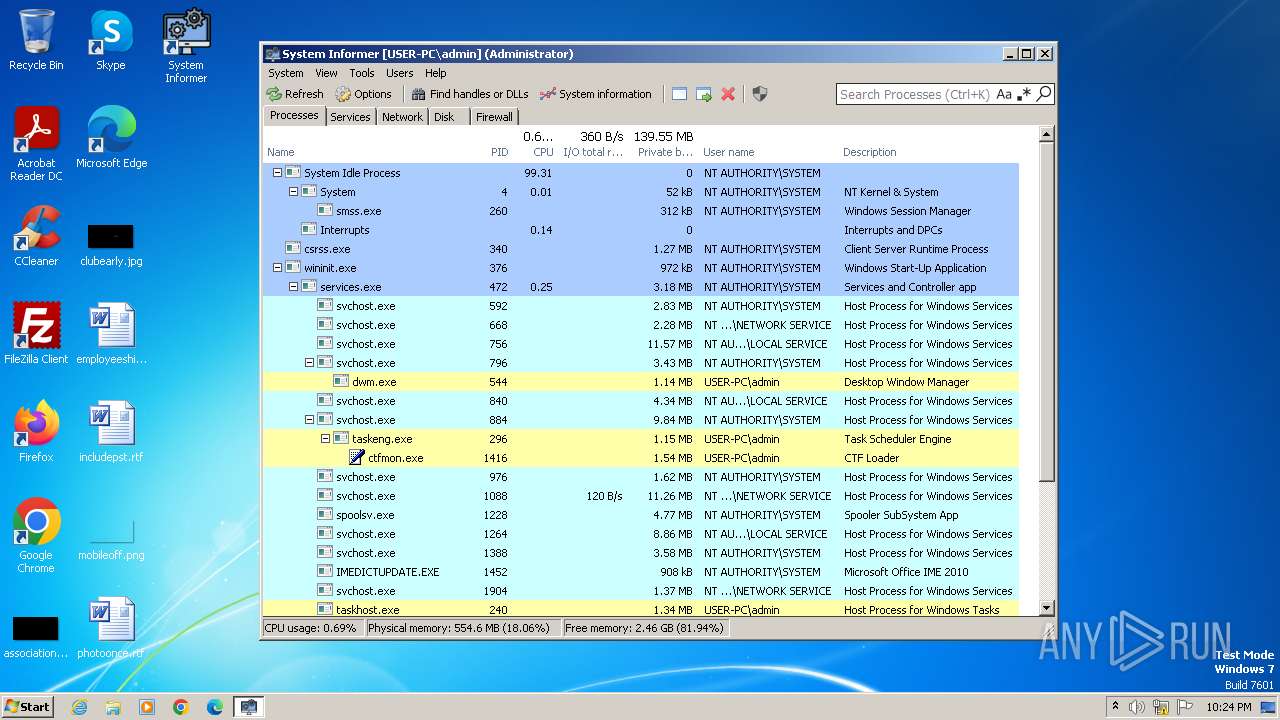Sort by the CPU column header

[542, 152]
